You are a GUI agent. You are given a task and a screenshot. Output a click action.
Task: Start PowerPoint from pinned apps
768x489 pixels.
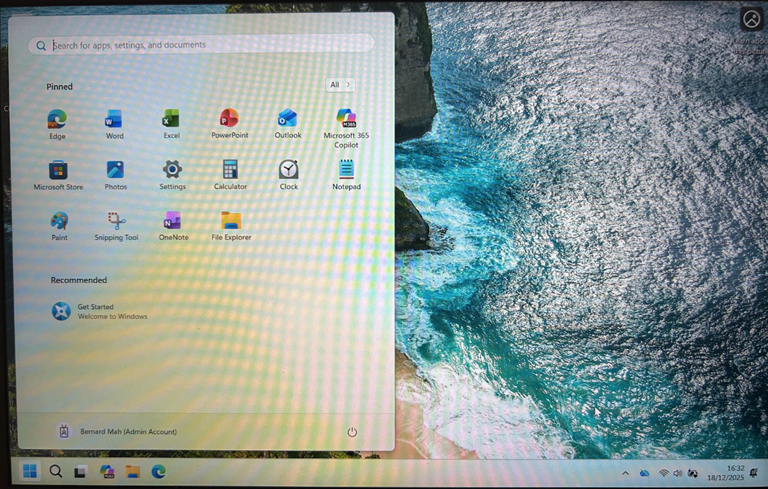(x=229, y=123)
